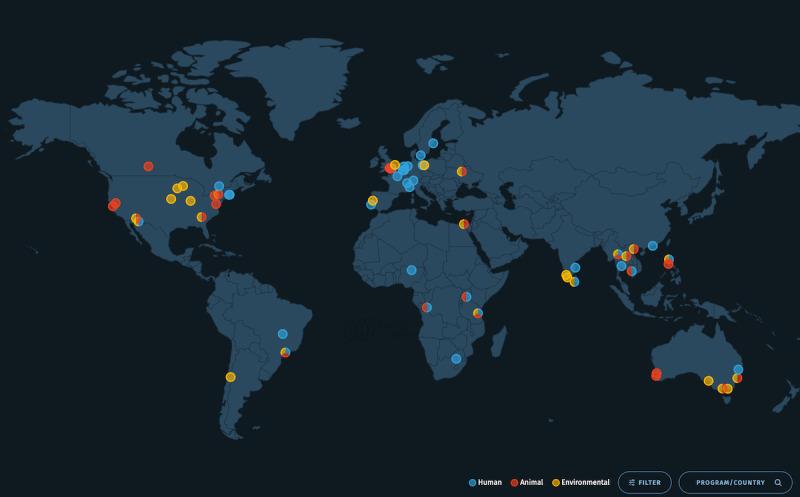Click the blue Human legend color dot

(473, 482)
